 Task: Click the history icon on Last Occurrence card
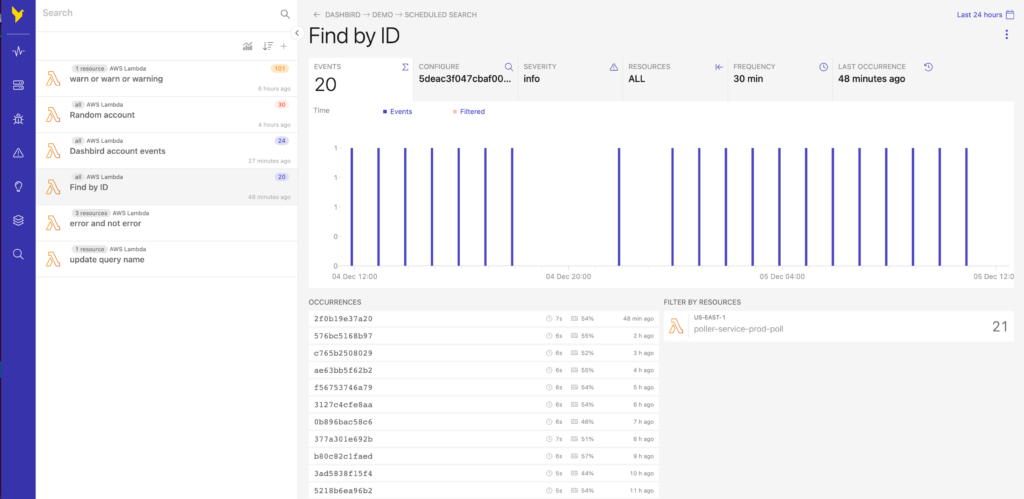click(x=929, y=67)
